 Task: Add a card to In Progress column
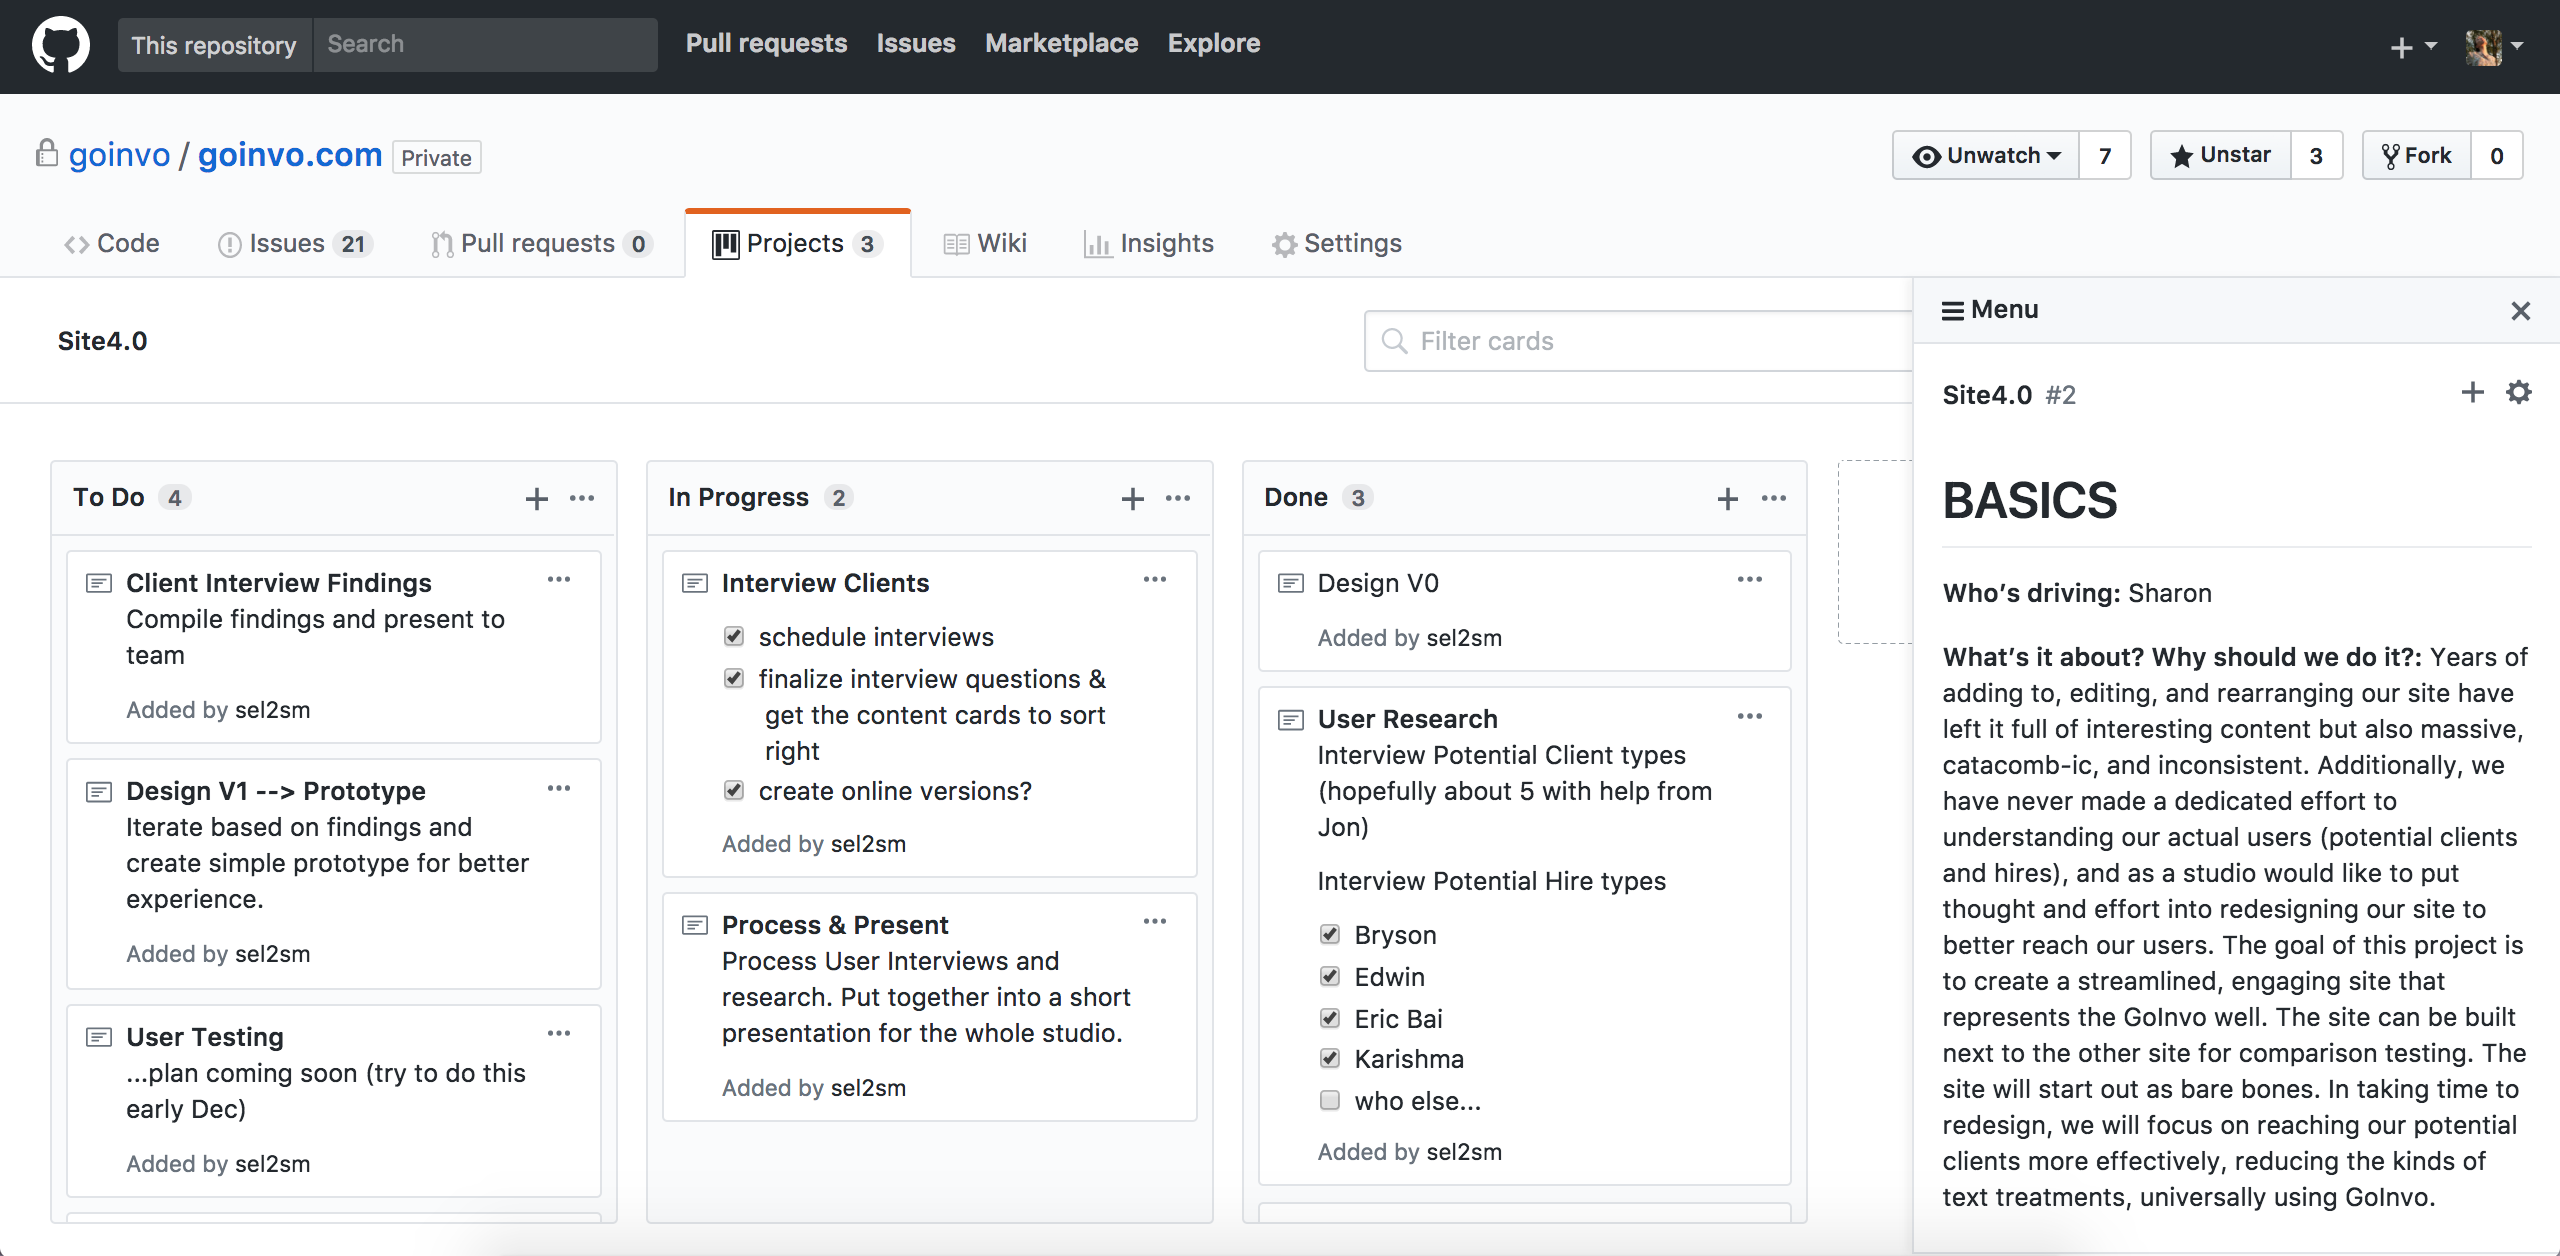[1132, 498]
